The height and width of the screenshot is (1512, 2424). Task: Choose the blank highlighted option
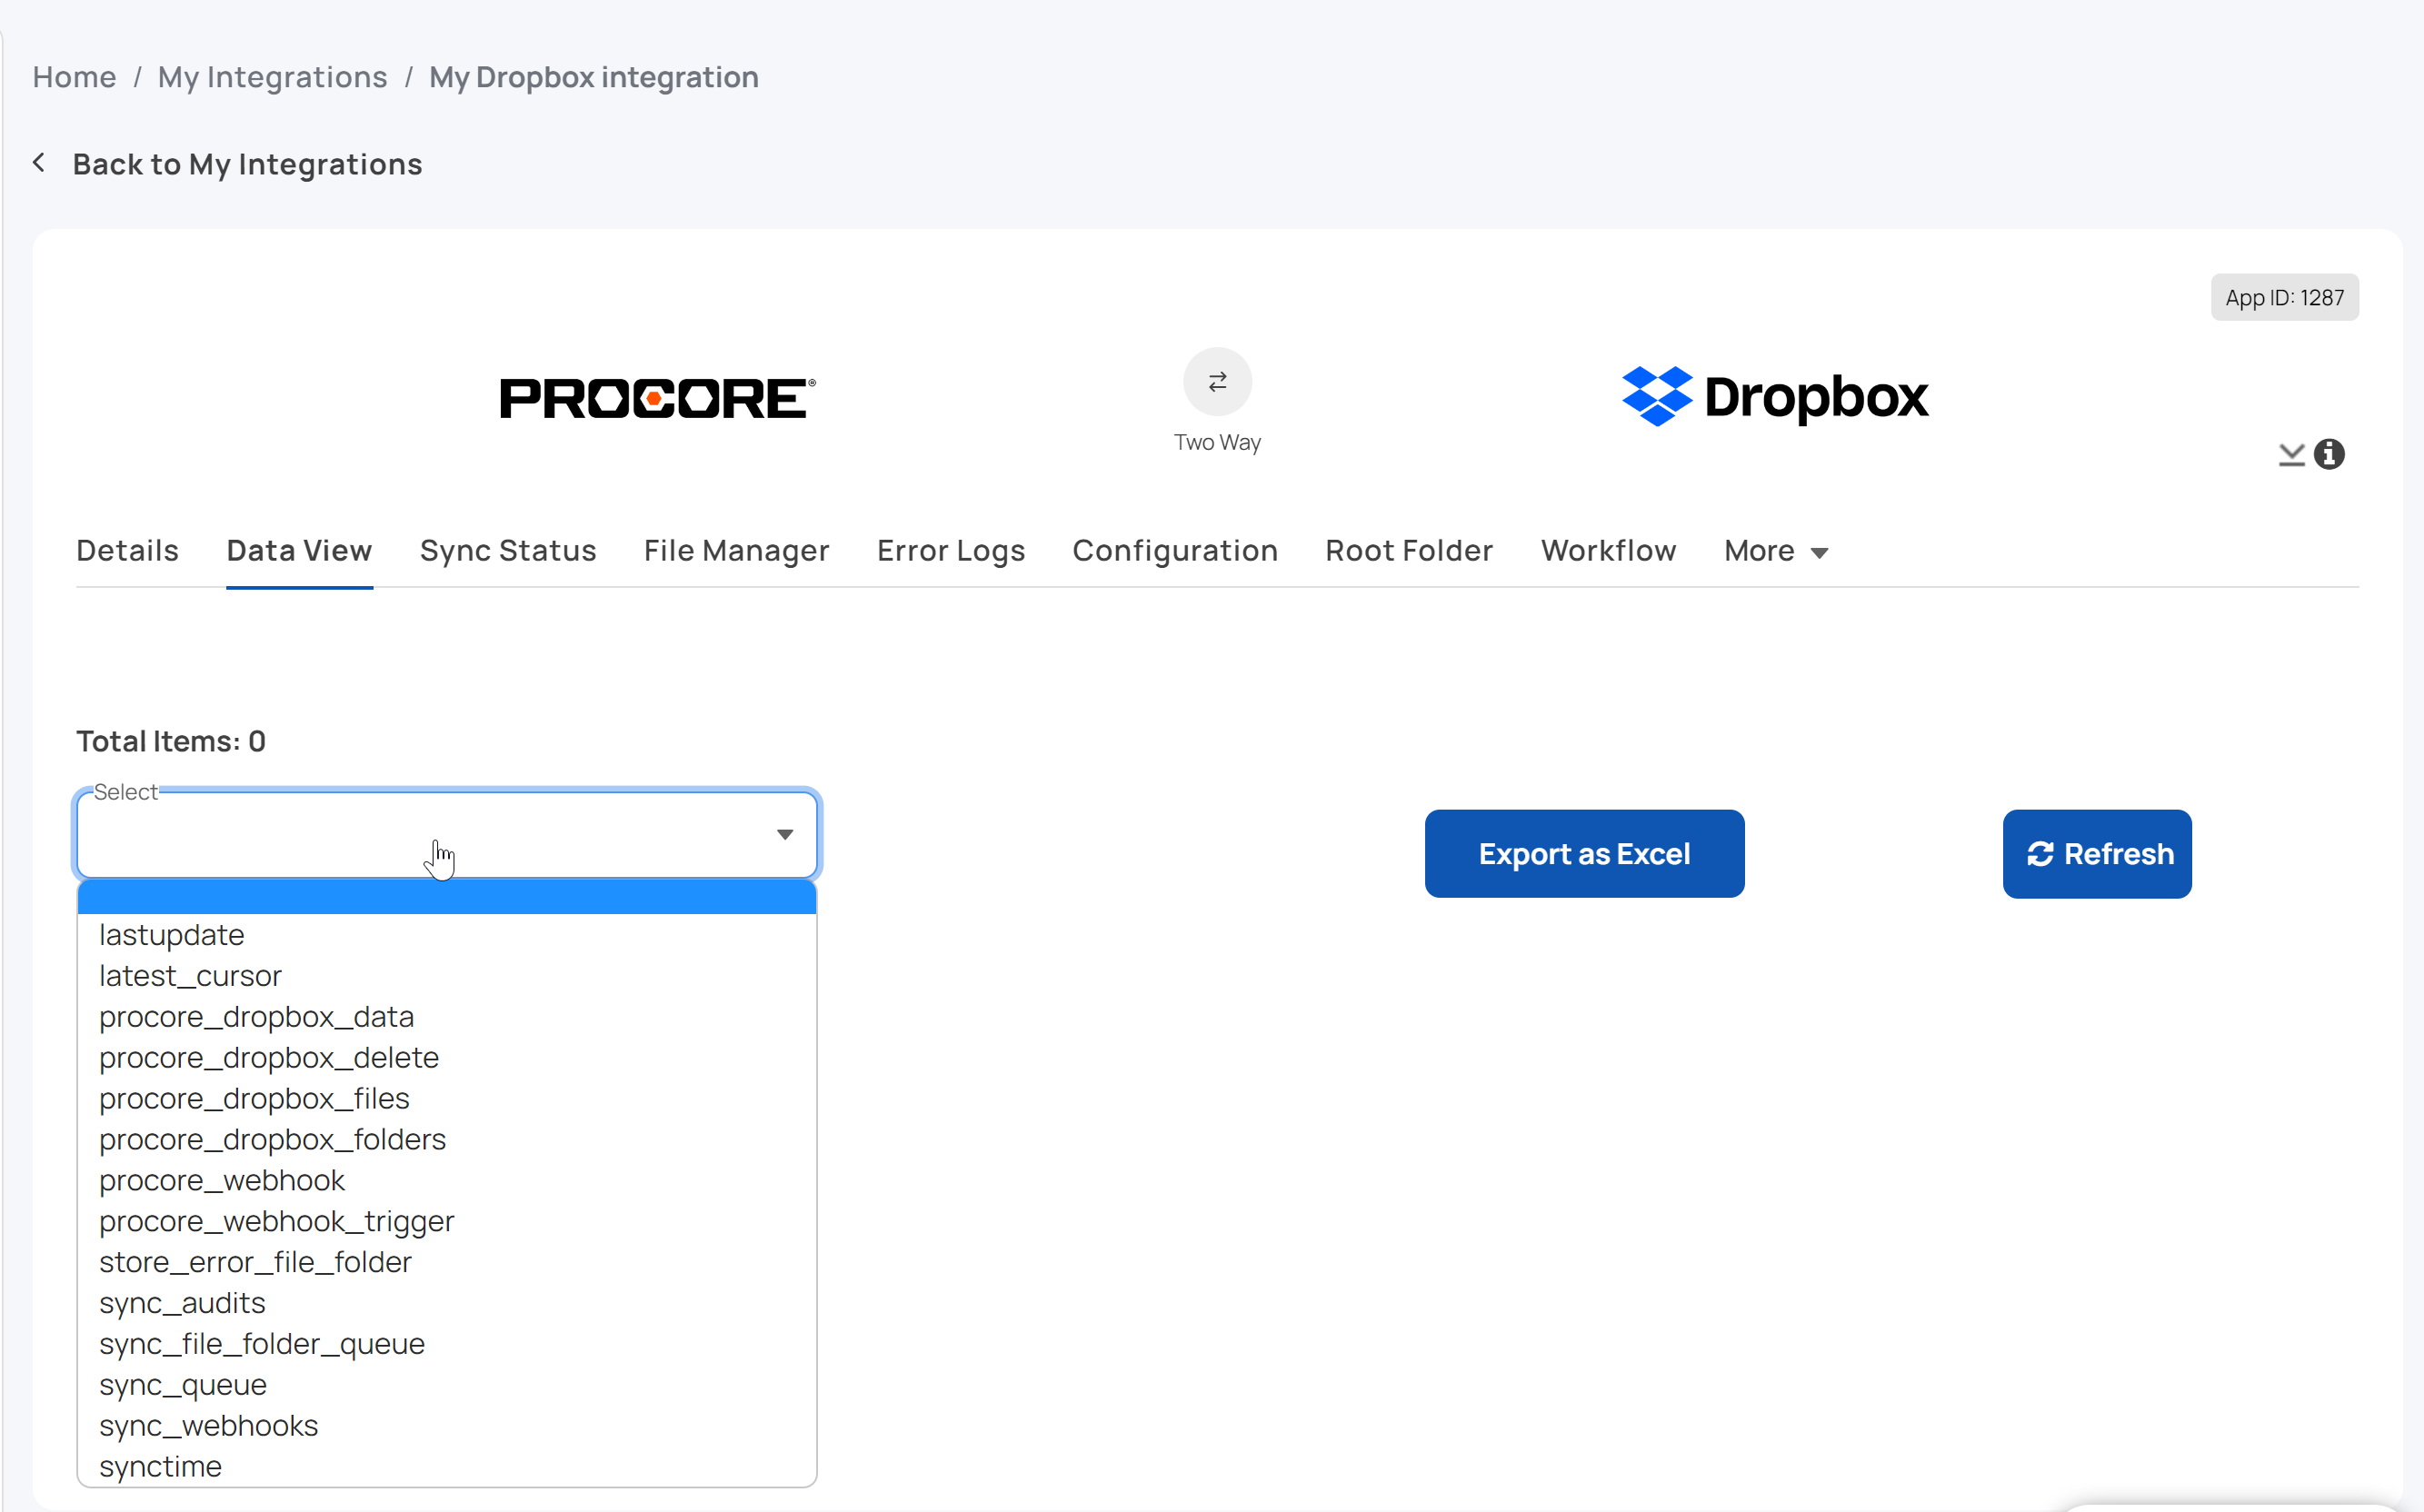pyautogui.click(x=447, y=898)
